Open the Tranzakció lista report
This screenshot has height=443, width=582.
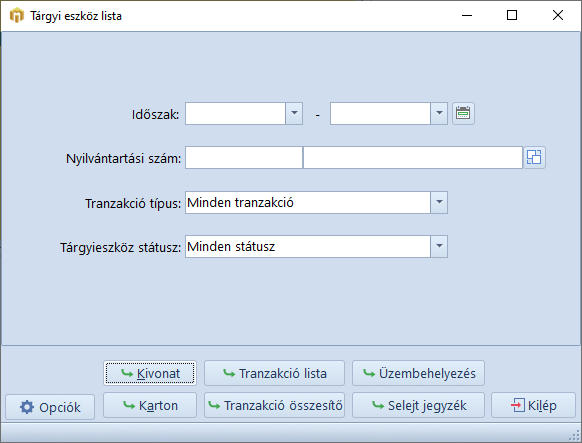(x=274, y=373)
